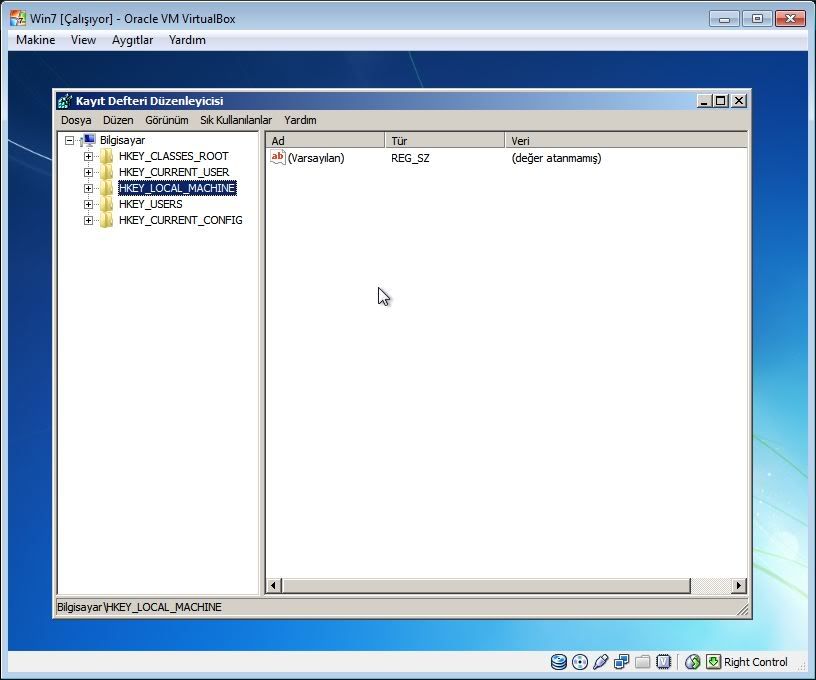
Task: Expand the HKEY_LOCAL_MACHINE branch
Action: (89, 188)
